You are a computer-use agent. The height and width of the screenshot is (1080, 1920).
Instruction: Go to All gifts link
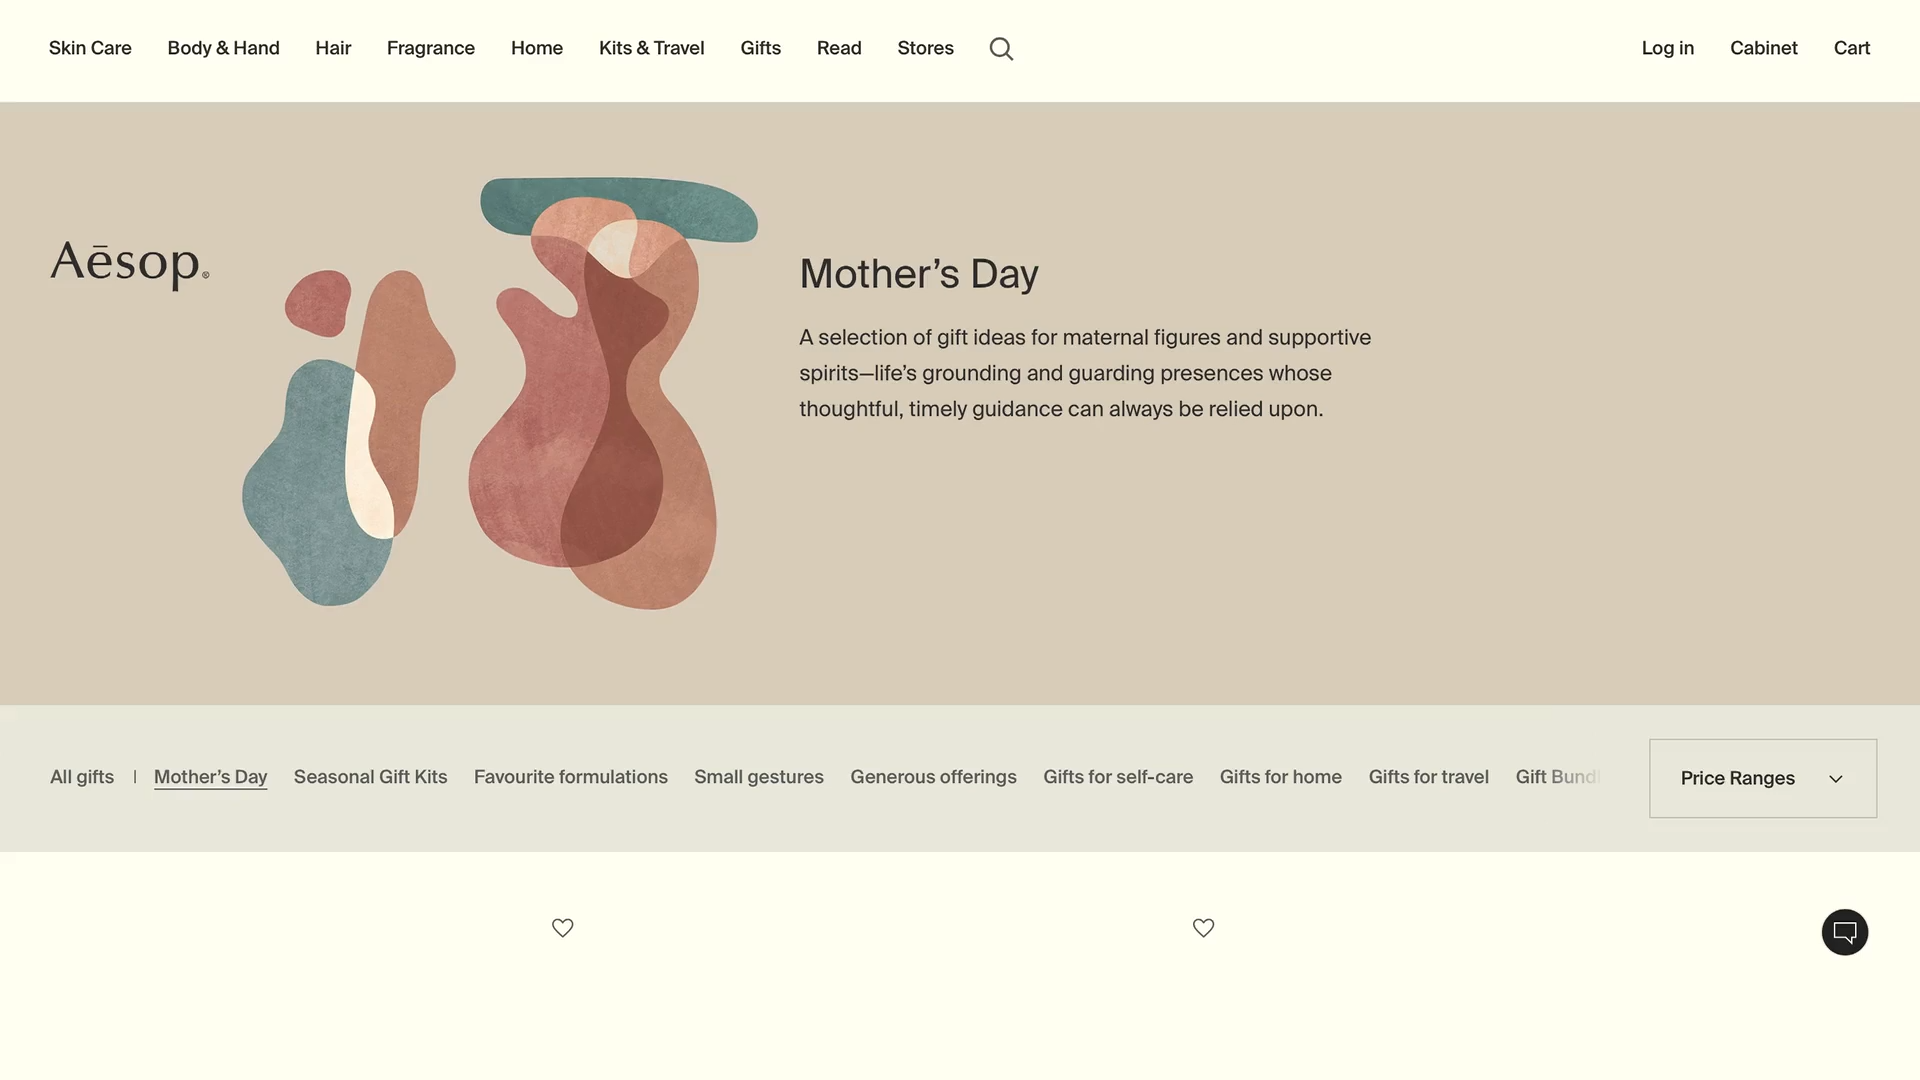tap(82, 777)
